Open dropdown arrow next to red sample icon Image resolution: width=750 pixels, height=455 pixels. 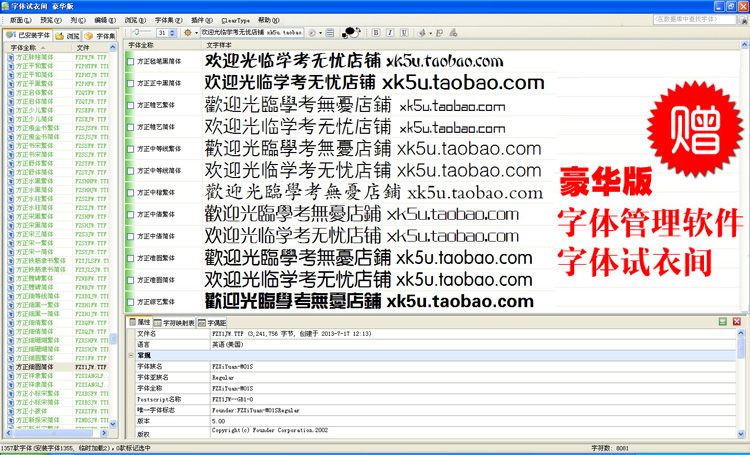click(320, 33)
